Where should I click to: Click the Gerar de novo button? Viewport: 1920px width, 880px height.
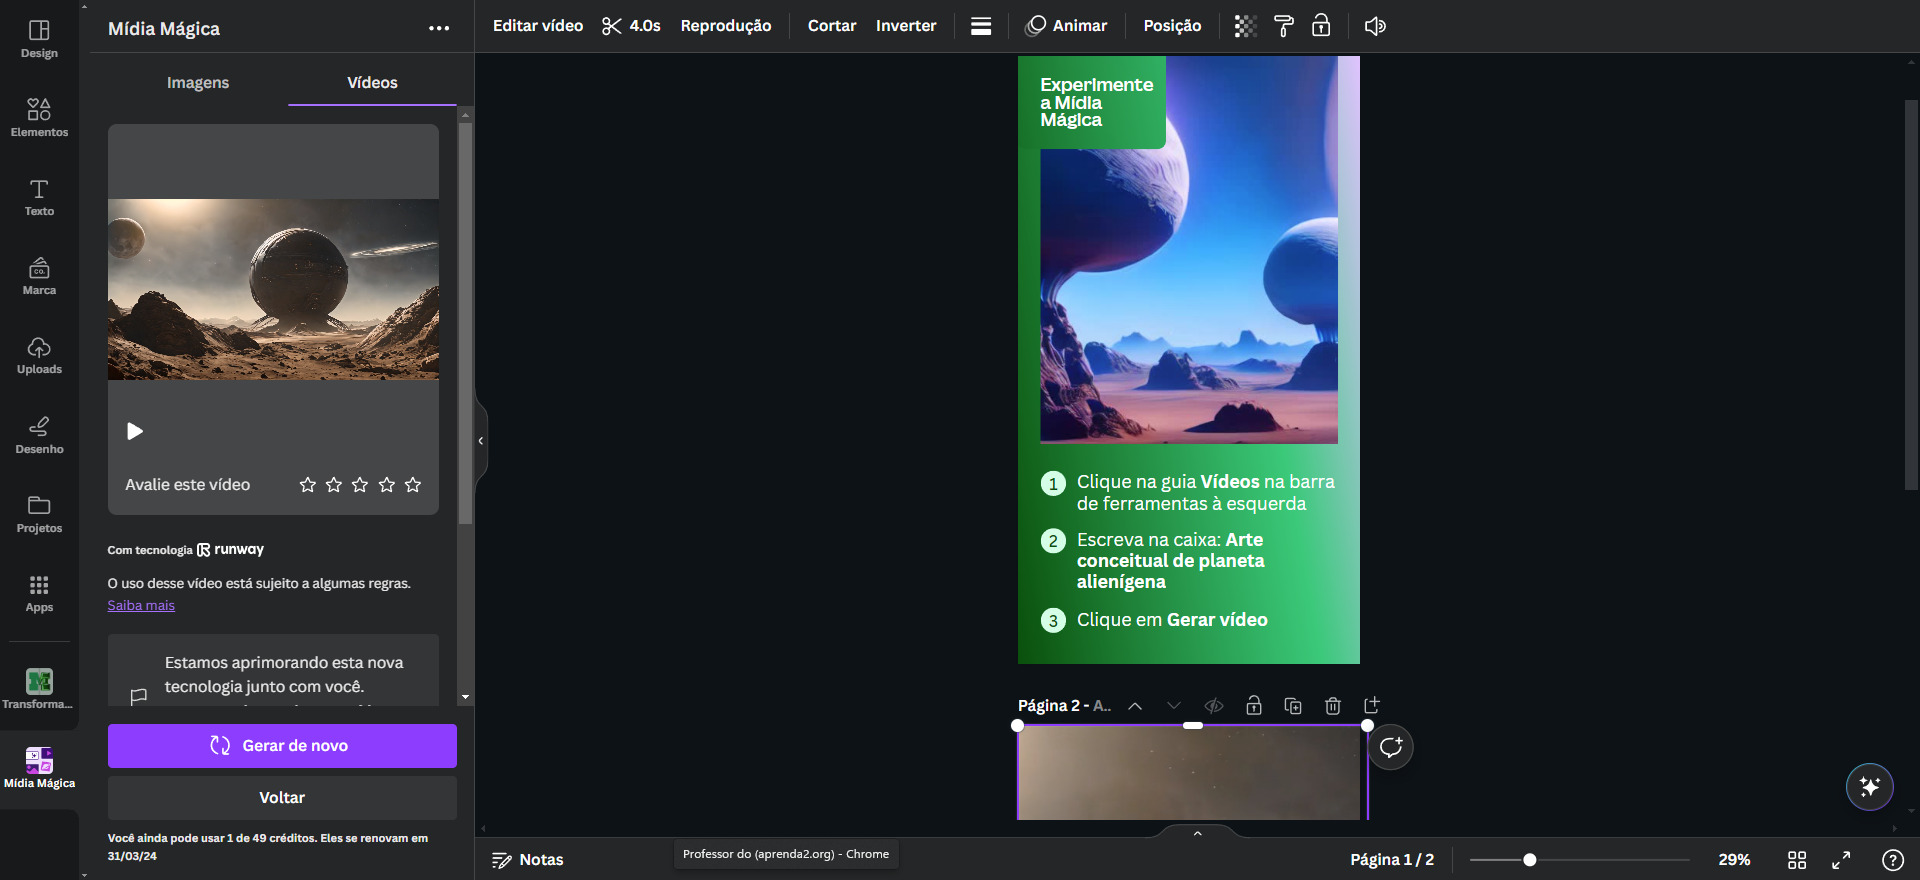pyautogui.click(x=282, y=746)
